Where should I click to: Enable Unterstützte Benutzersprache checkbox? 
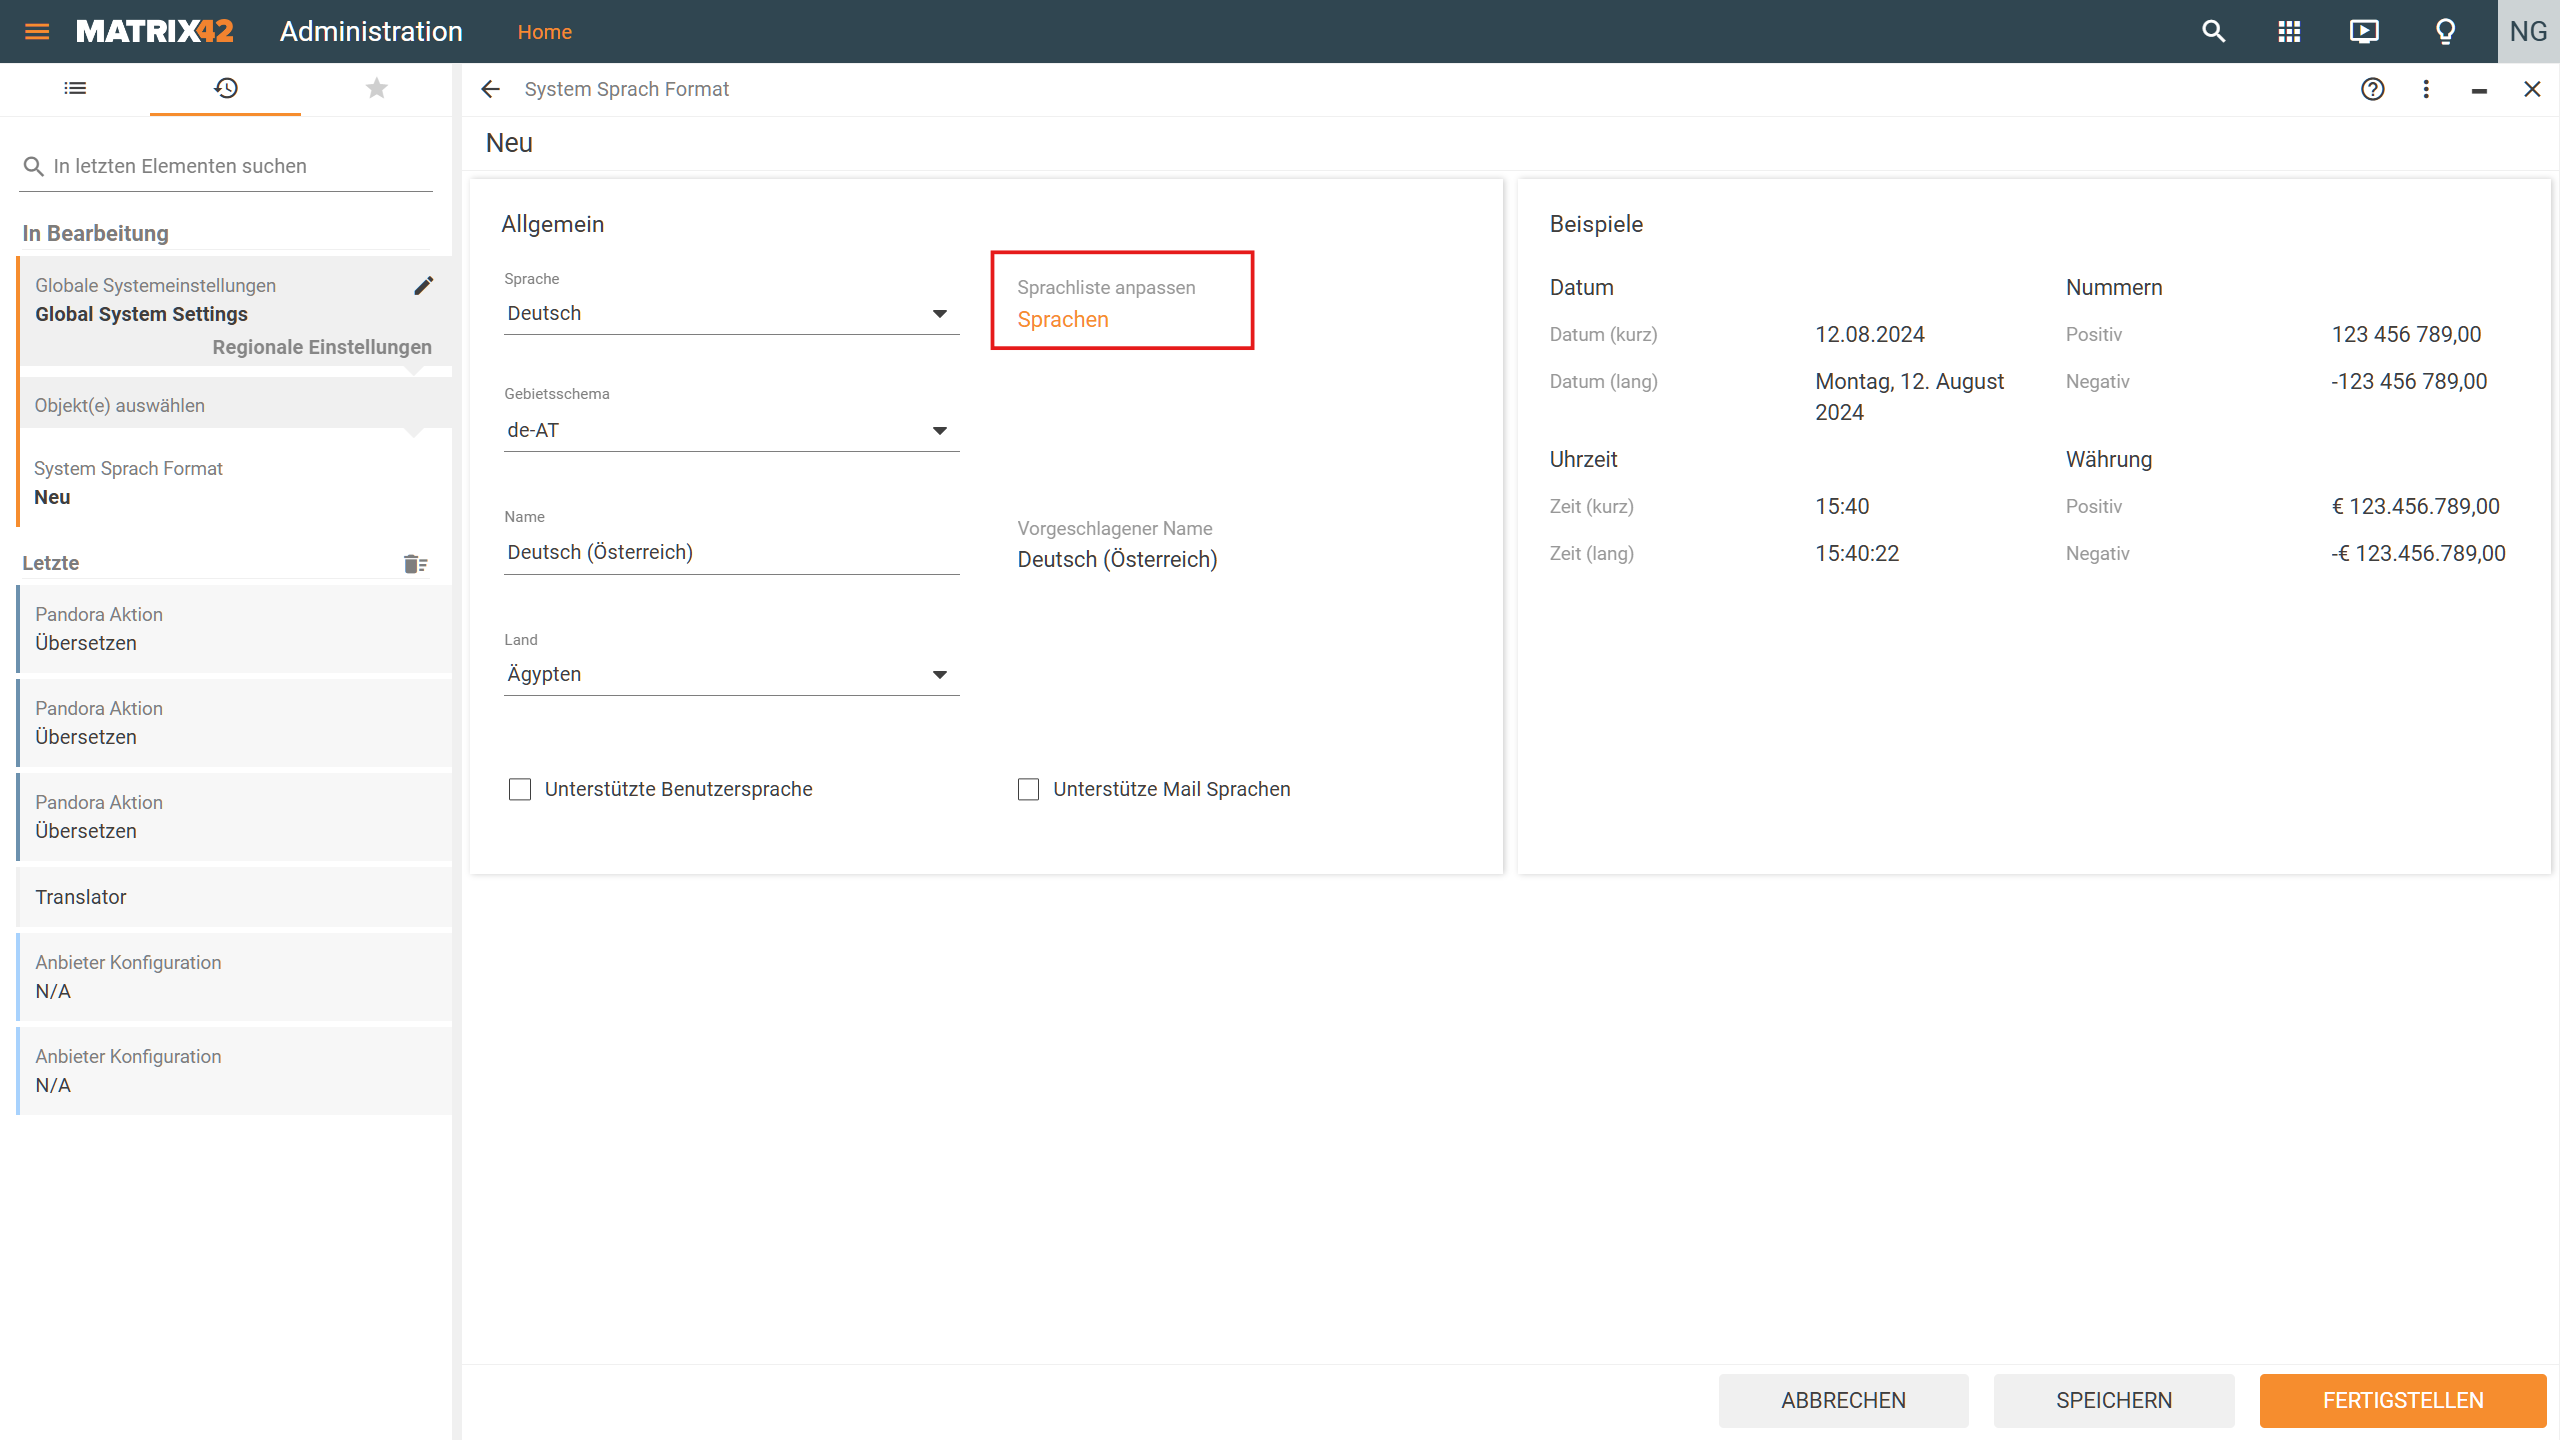click(x=520, y=789)
